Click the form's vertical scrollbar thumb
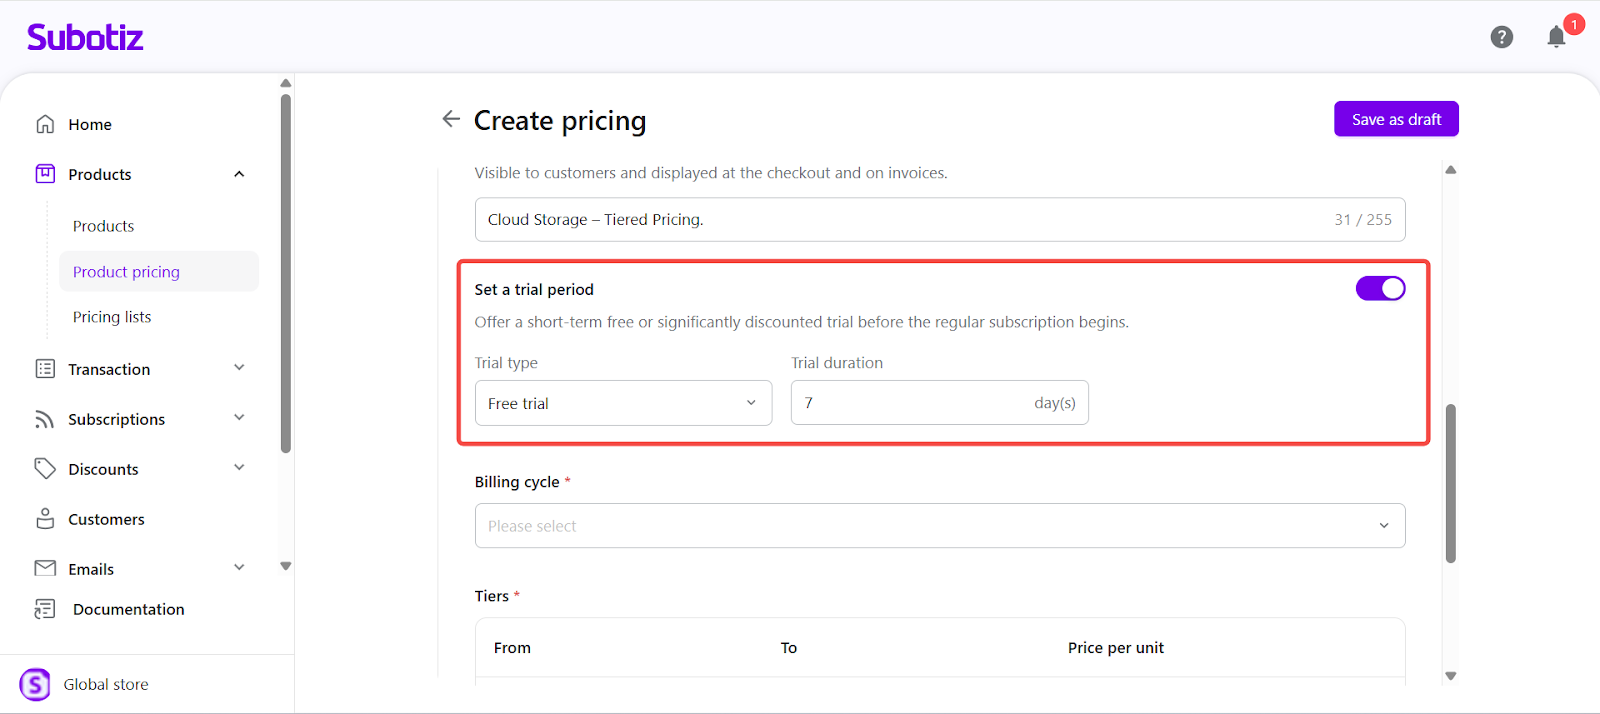 [1451, 483]
